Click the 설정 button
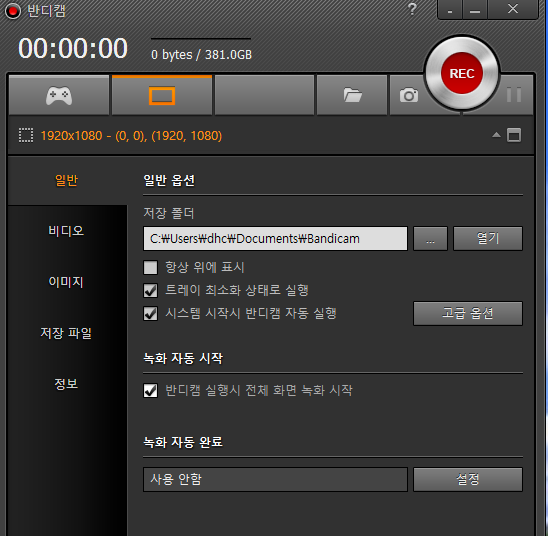 (x=468, y=479)
